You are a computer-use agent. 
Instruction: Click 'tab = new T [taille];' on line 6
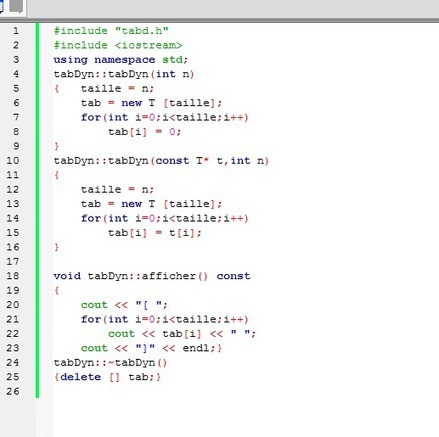tap(151, 103)
